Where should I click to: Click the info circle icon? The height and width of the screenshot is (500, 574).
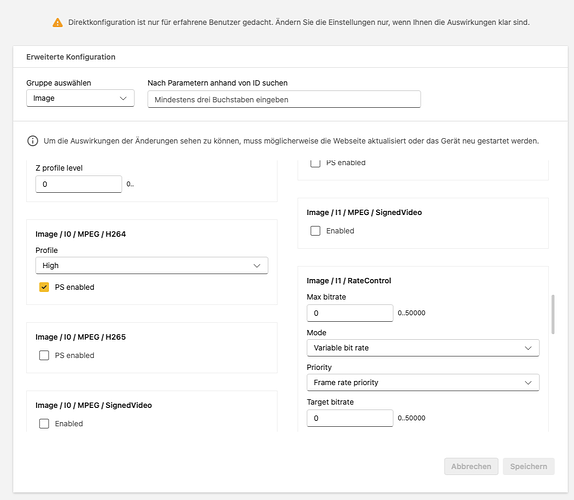coord(33,141)
